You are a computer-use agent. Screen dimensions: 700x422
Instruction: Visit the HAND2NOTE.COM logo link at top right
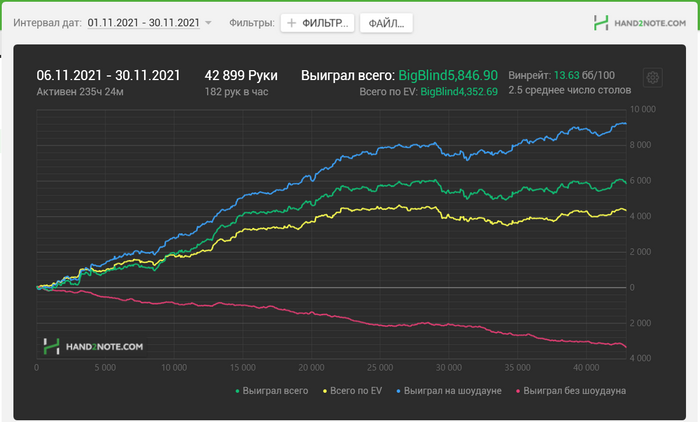[639, 23]
